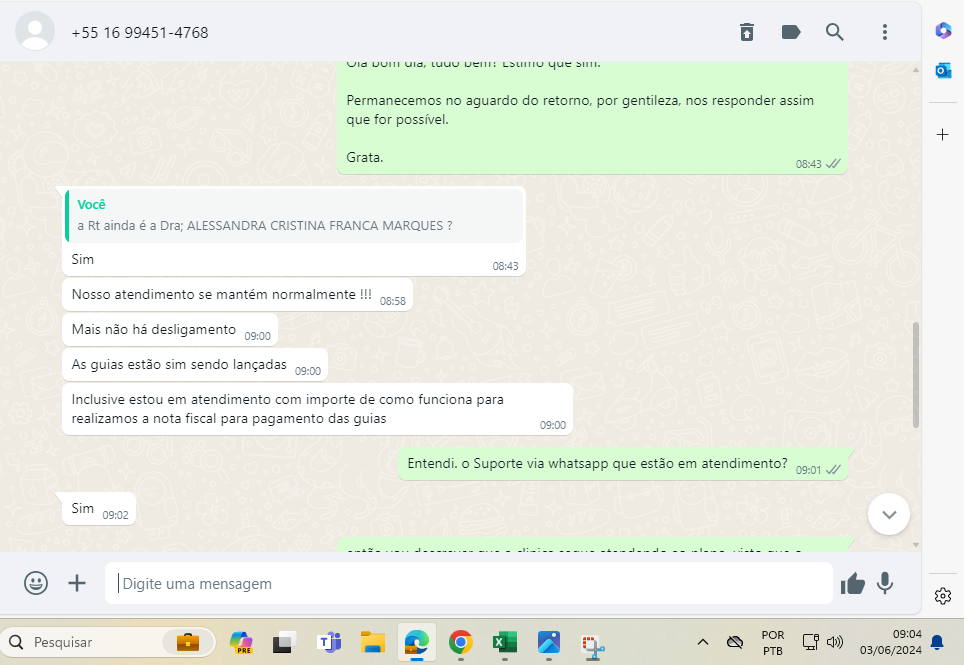Screen dimensions: 964x665
Task: Open Microsoft Teams from the taskbar
Action: pyautogui.click(x=330, y=642)
